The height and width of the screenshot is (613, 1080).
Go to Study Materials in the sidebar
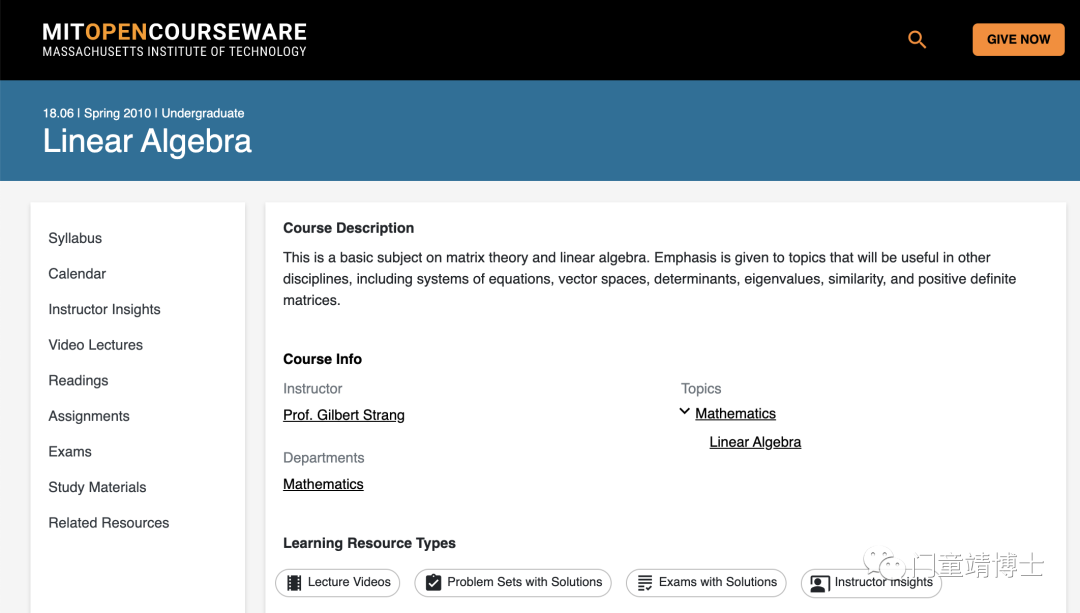click(97, 488)
